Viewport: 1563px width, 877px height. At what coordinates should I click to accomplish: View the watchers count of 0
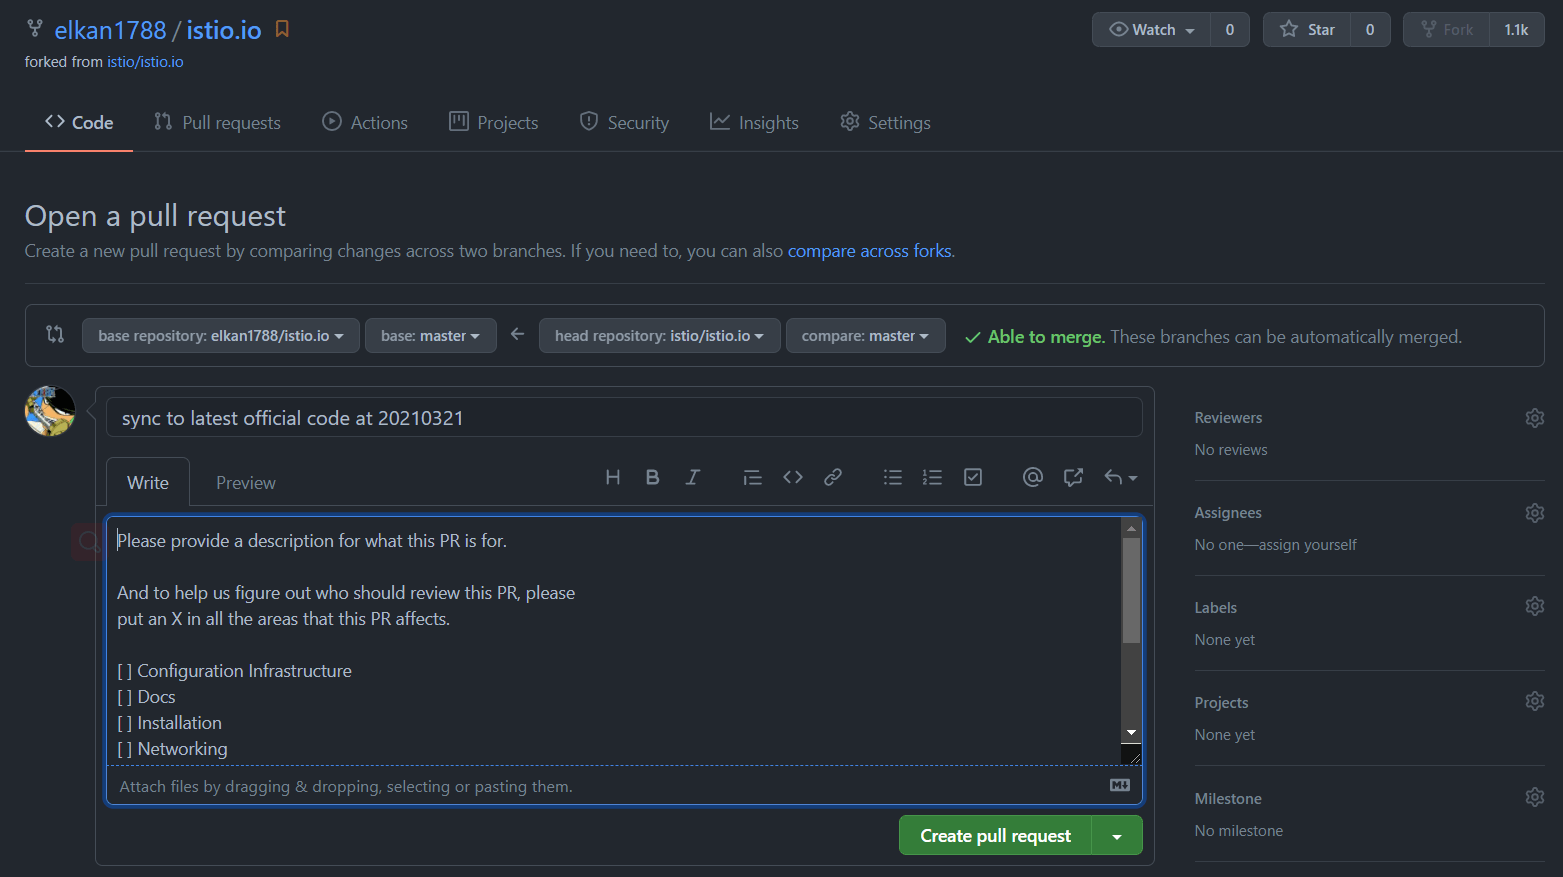click(1230, 30)
